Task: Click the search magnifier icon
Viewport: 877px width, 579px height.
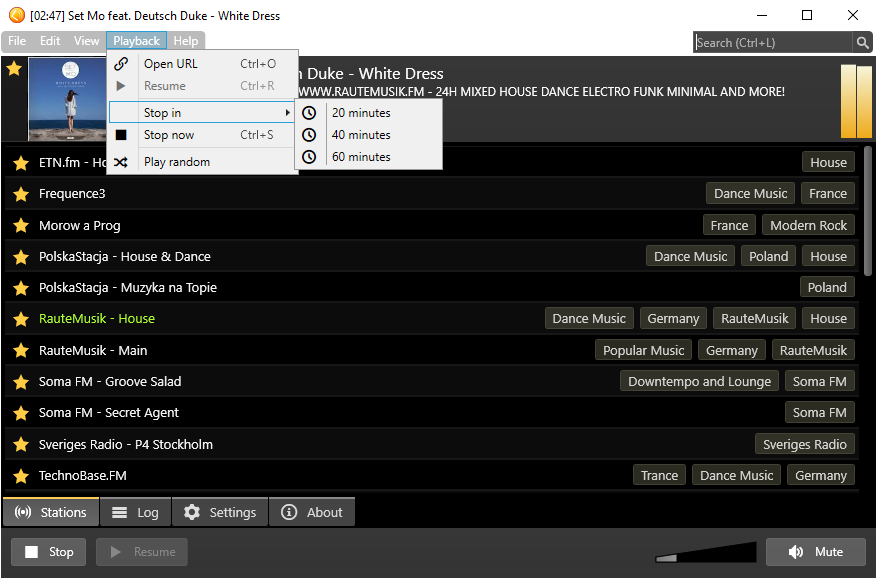Action: click(x=862, y=42)
